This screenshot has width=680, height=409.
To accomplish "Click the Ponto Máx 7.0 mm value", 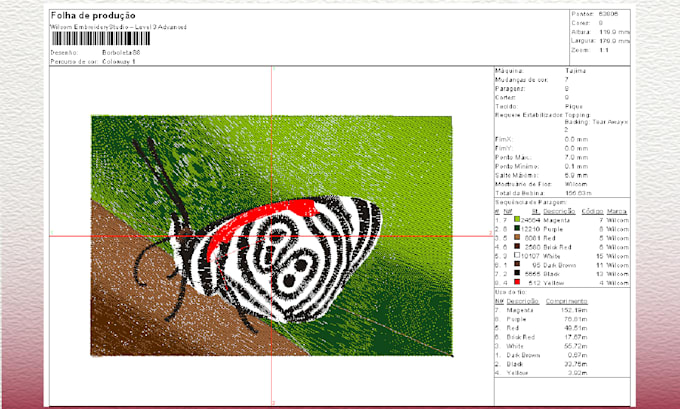I will (x=576, y=157).
